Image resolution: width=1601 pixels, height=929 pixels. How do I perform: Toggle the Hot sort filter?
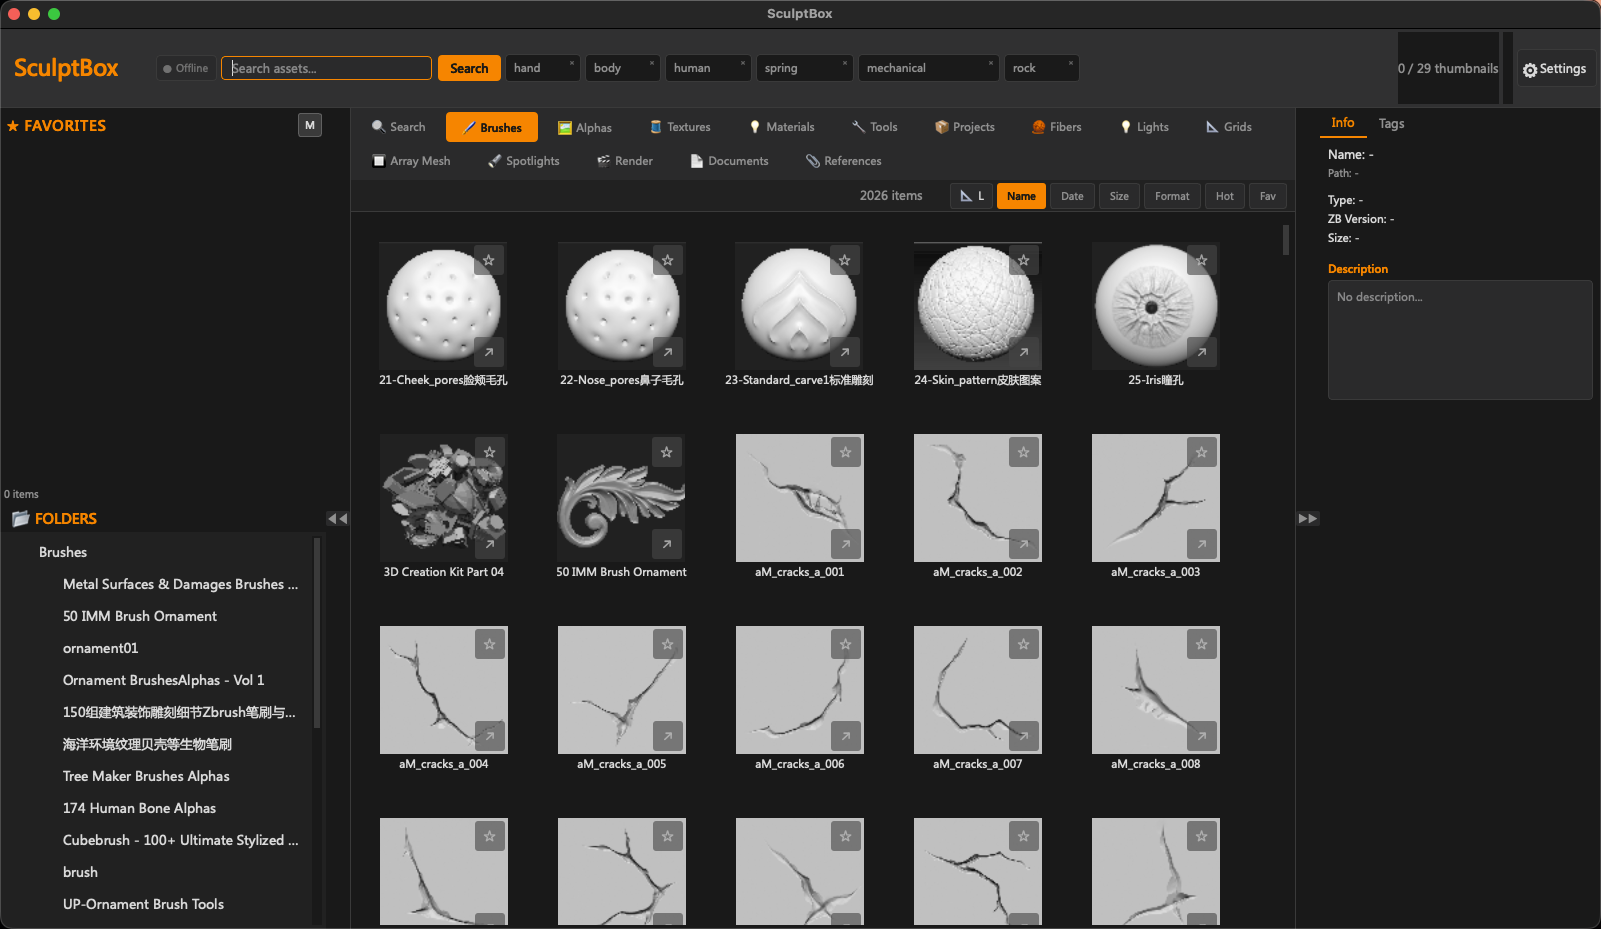tap(1225, 196)
